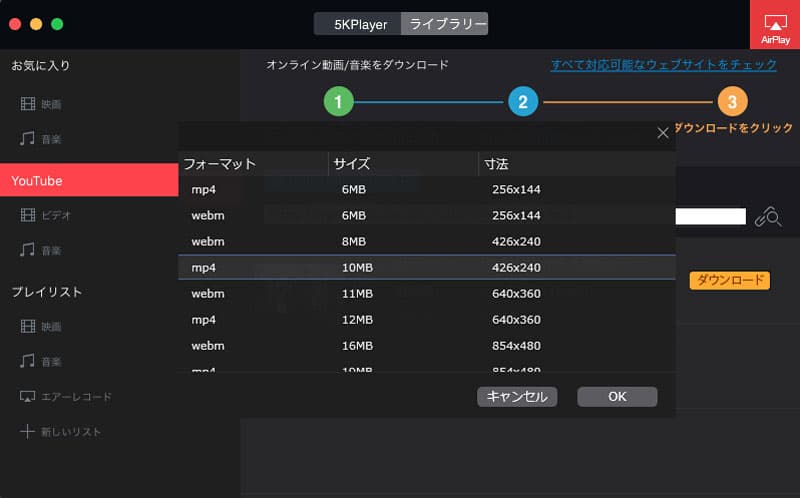Select the webm 16MB row
This screenshot has width=800, height=498.
tap(427, 345)
